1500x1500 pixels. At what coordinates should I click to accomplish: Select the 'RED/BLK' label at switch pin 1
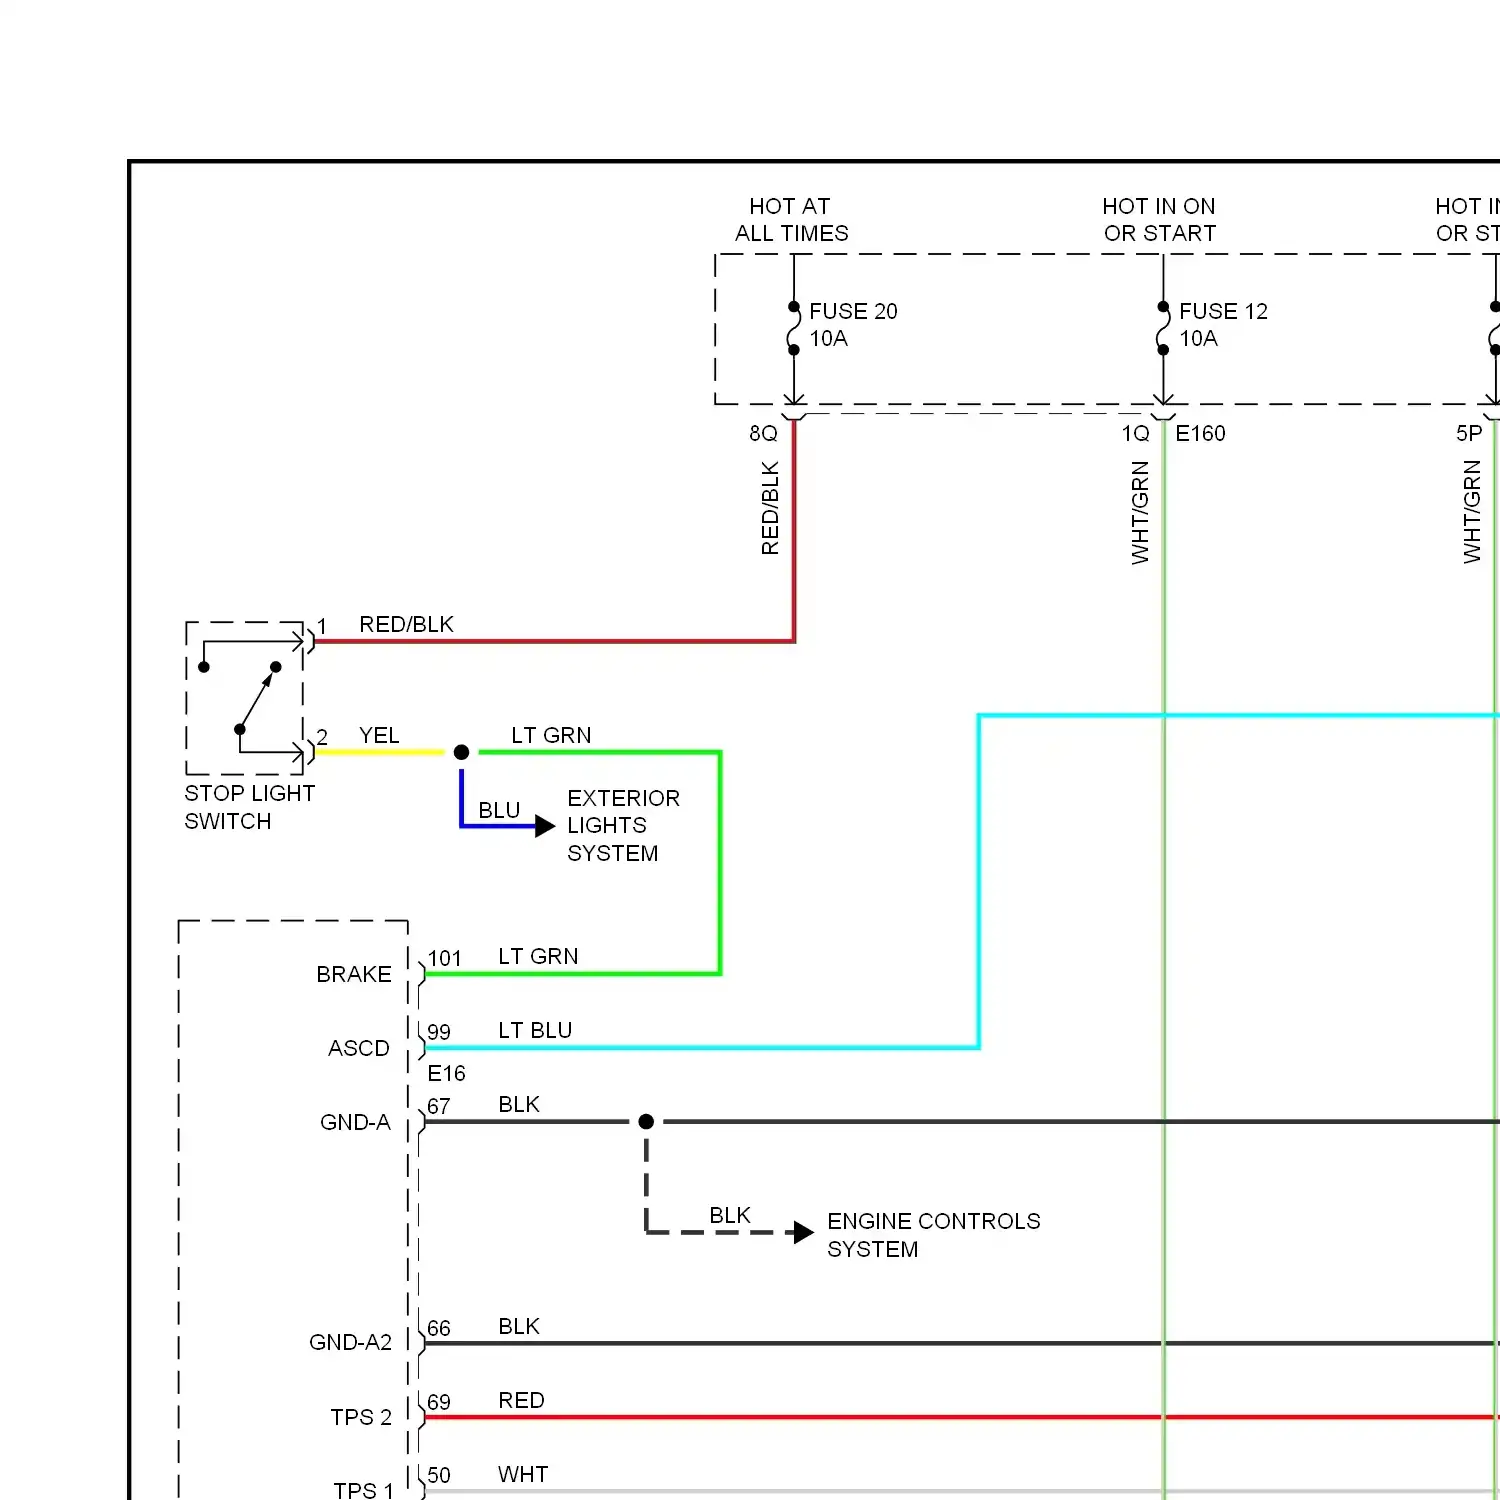[x=406, y=624]
